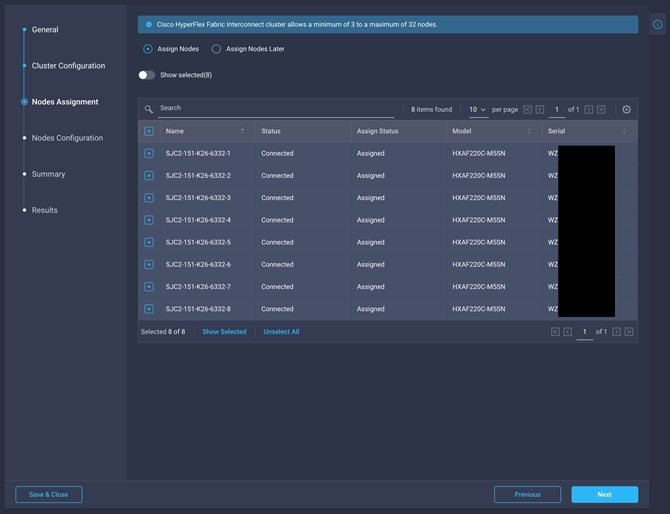Click Connected status for node 6332-1

[277, 153]
